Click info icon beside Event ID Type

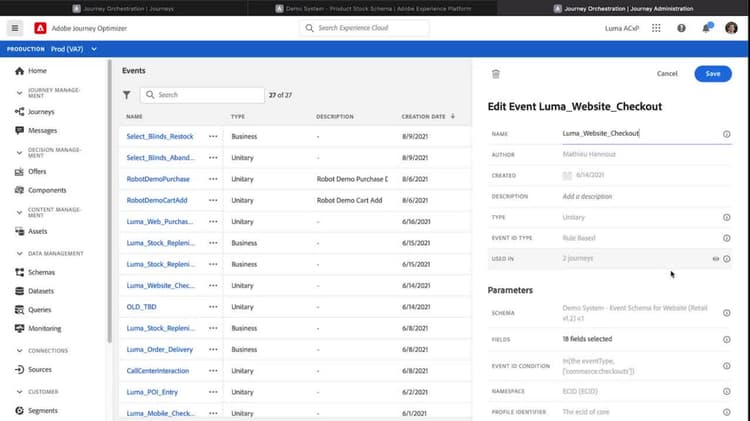pyautogui.click(x=727, y=238)
